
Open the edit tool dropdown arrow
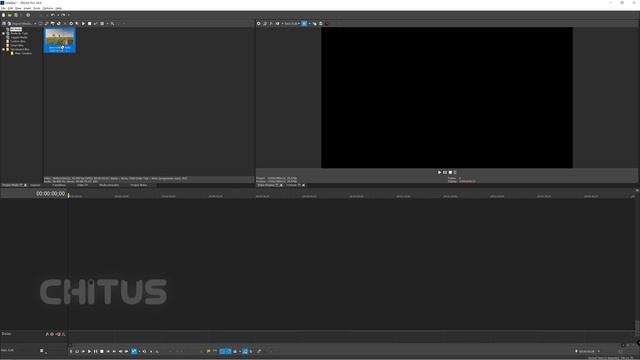tap(139, 351)
